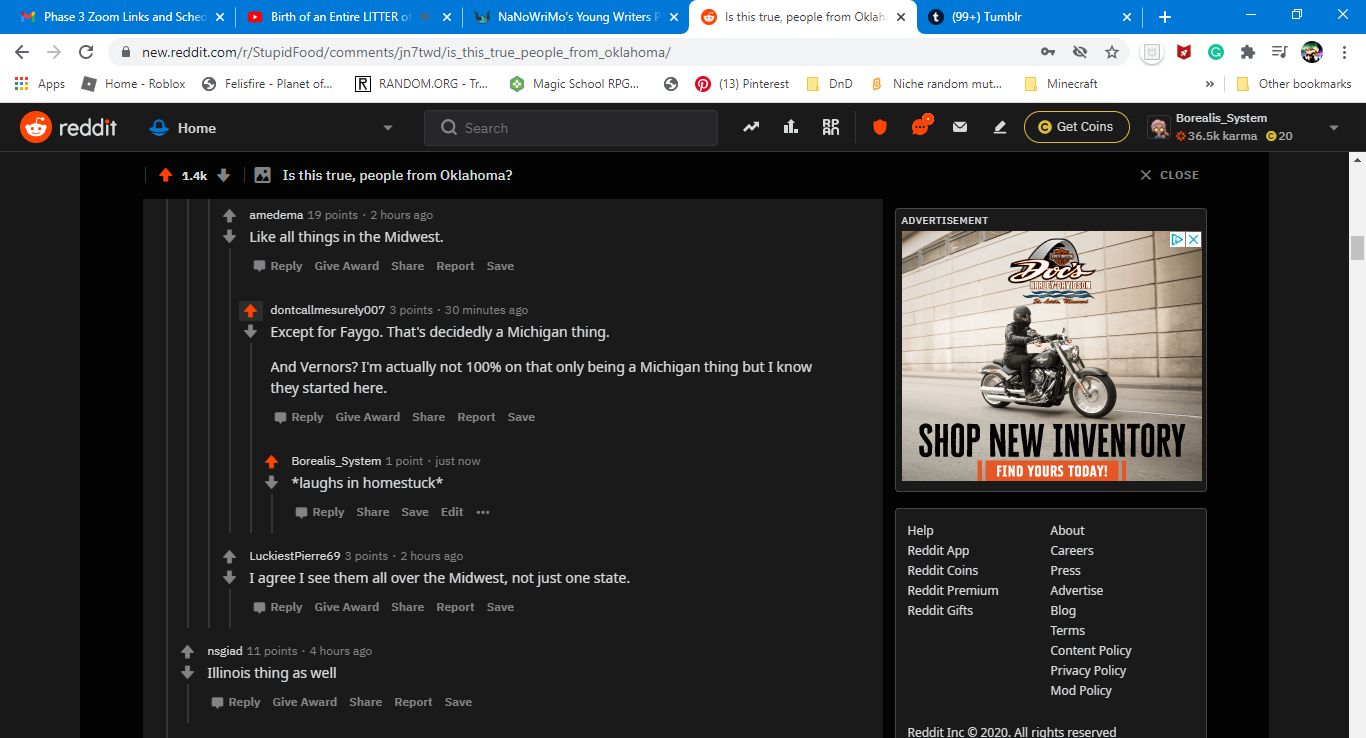Open the moderation shield icon

[880, 127]
